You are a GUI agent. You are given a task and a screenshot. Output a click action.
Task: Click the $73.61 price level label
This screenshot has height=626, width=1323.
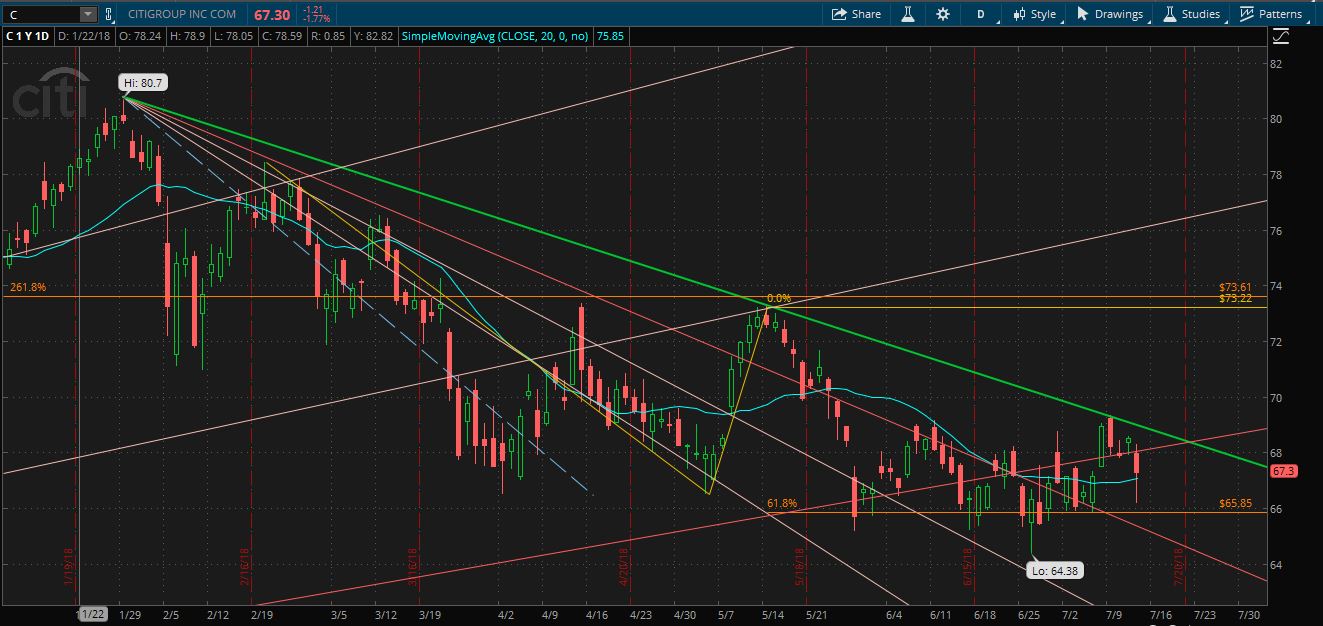(1235, 286)
